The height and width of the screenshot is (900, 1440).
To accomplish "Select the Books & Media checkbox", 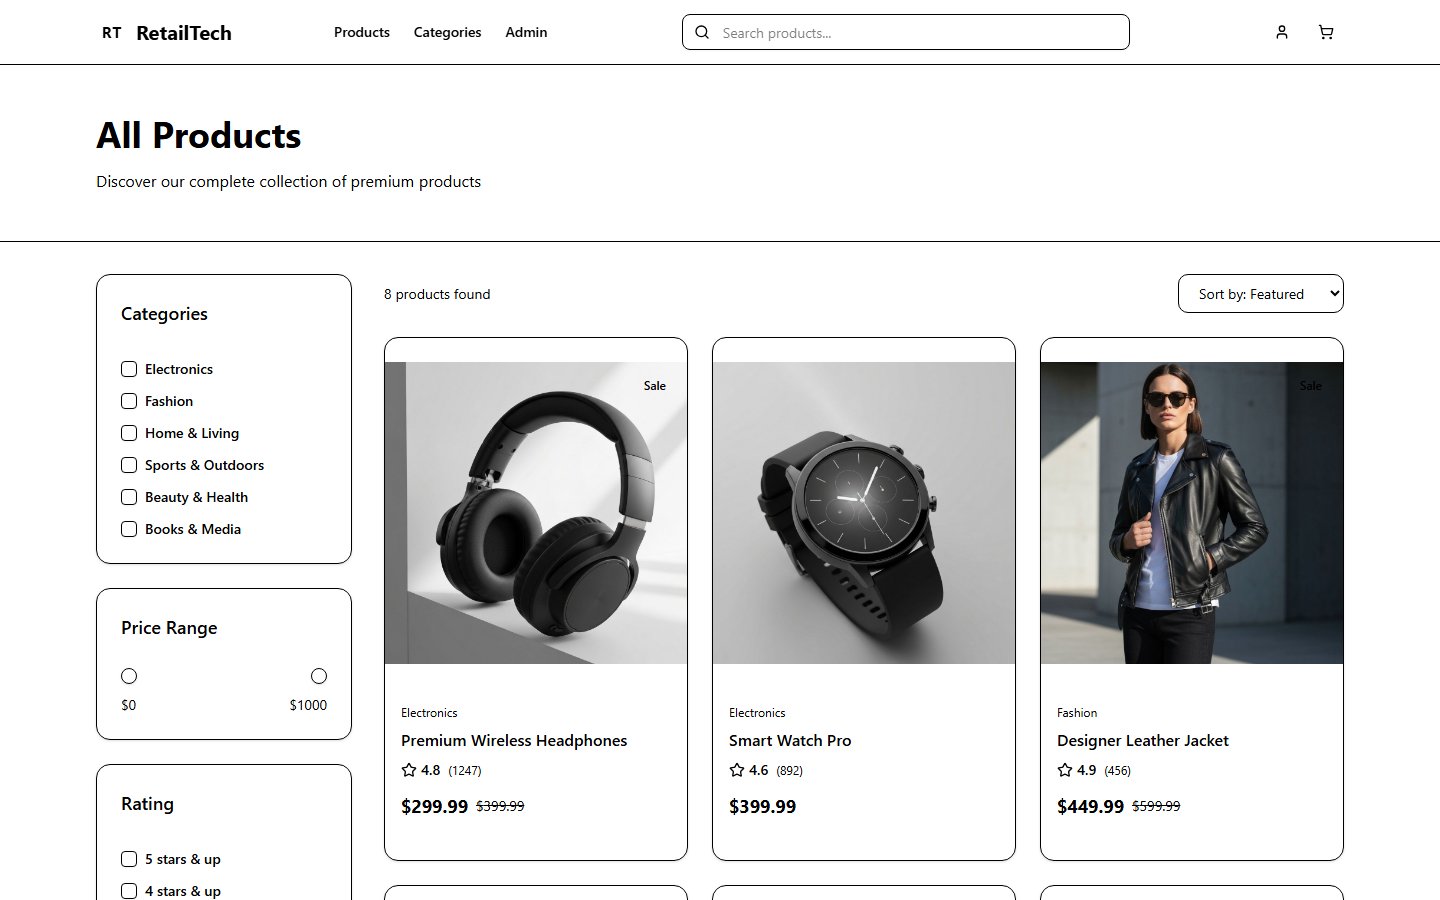I will click(x=129, y=529).
